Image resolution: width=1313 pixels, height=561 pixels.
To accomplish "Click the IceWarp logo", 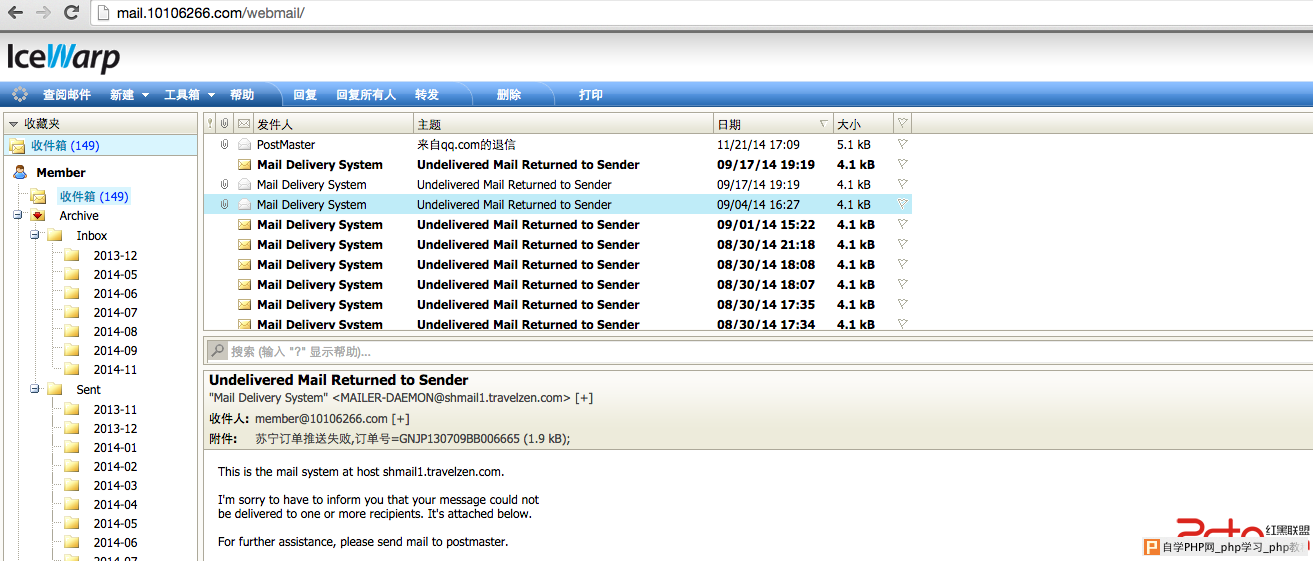I will tap(63, 57).
